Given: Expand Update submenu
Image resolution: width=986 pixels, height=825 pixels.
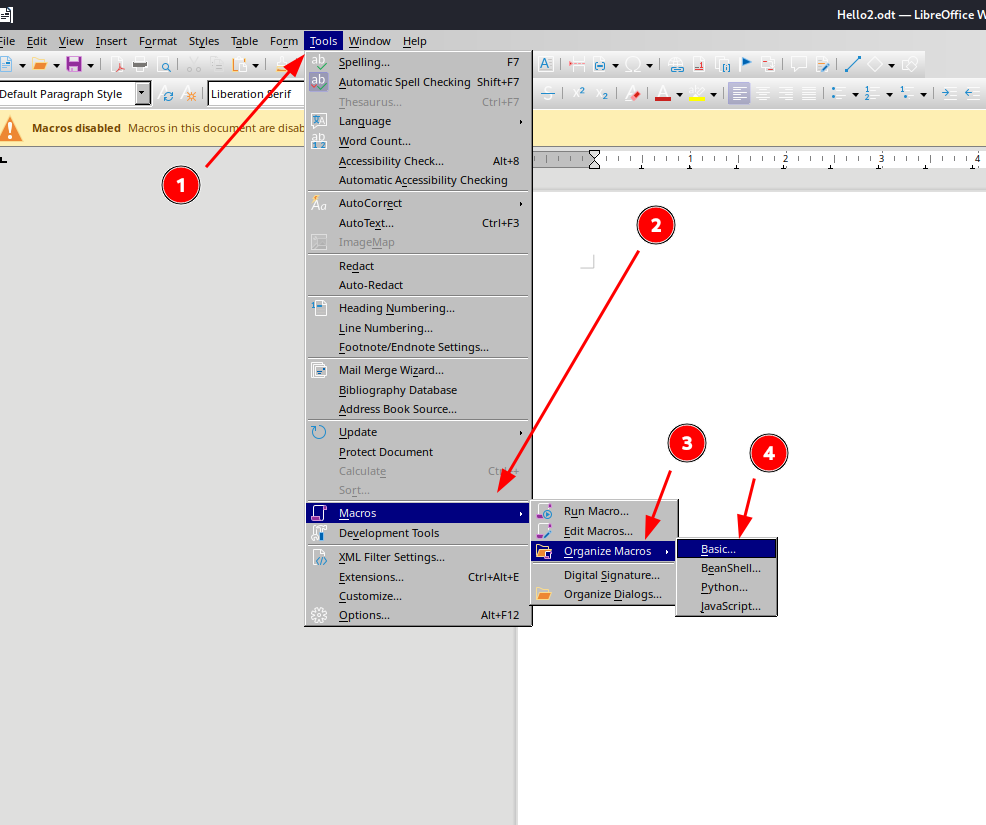Looking at the screenshot, I should coord(419,433).
